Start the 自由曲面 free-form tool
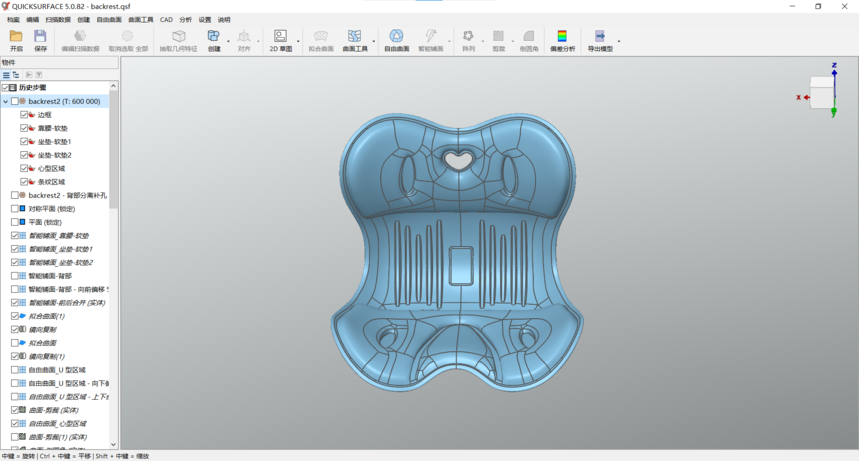859x461 pixels. point(396,36)
